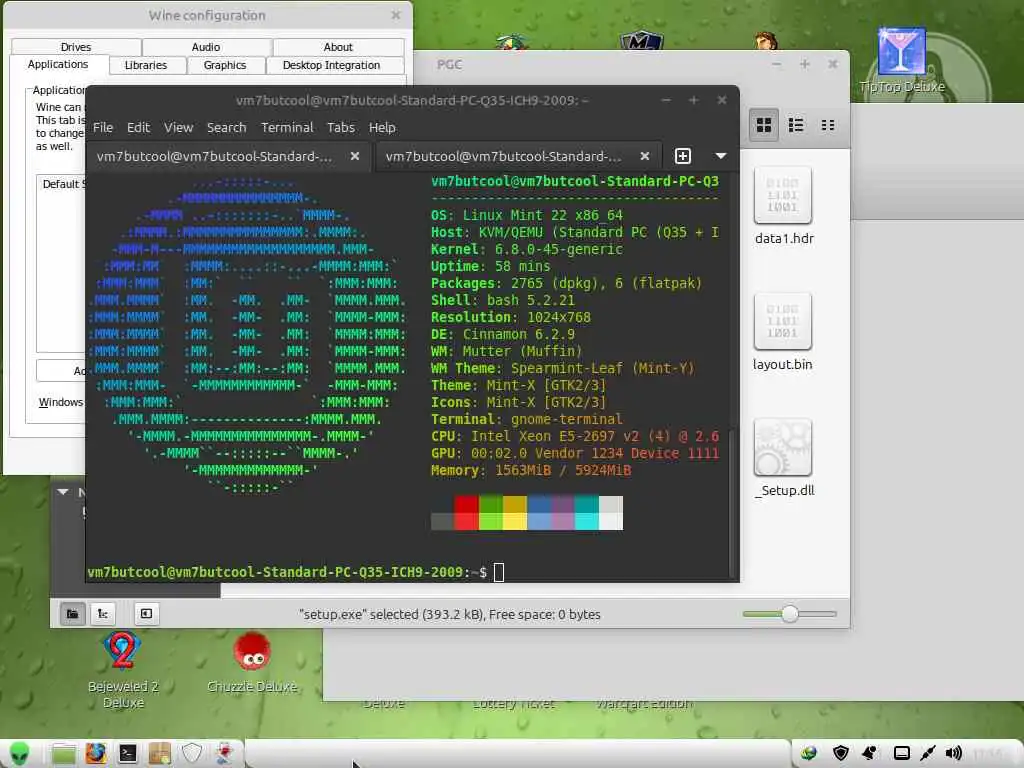Open the terminal Help menu
Screen dimensions: 1024x768
pos(382,127)
